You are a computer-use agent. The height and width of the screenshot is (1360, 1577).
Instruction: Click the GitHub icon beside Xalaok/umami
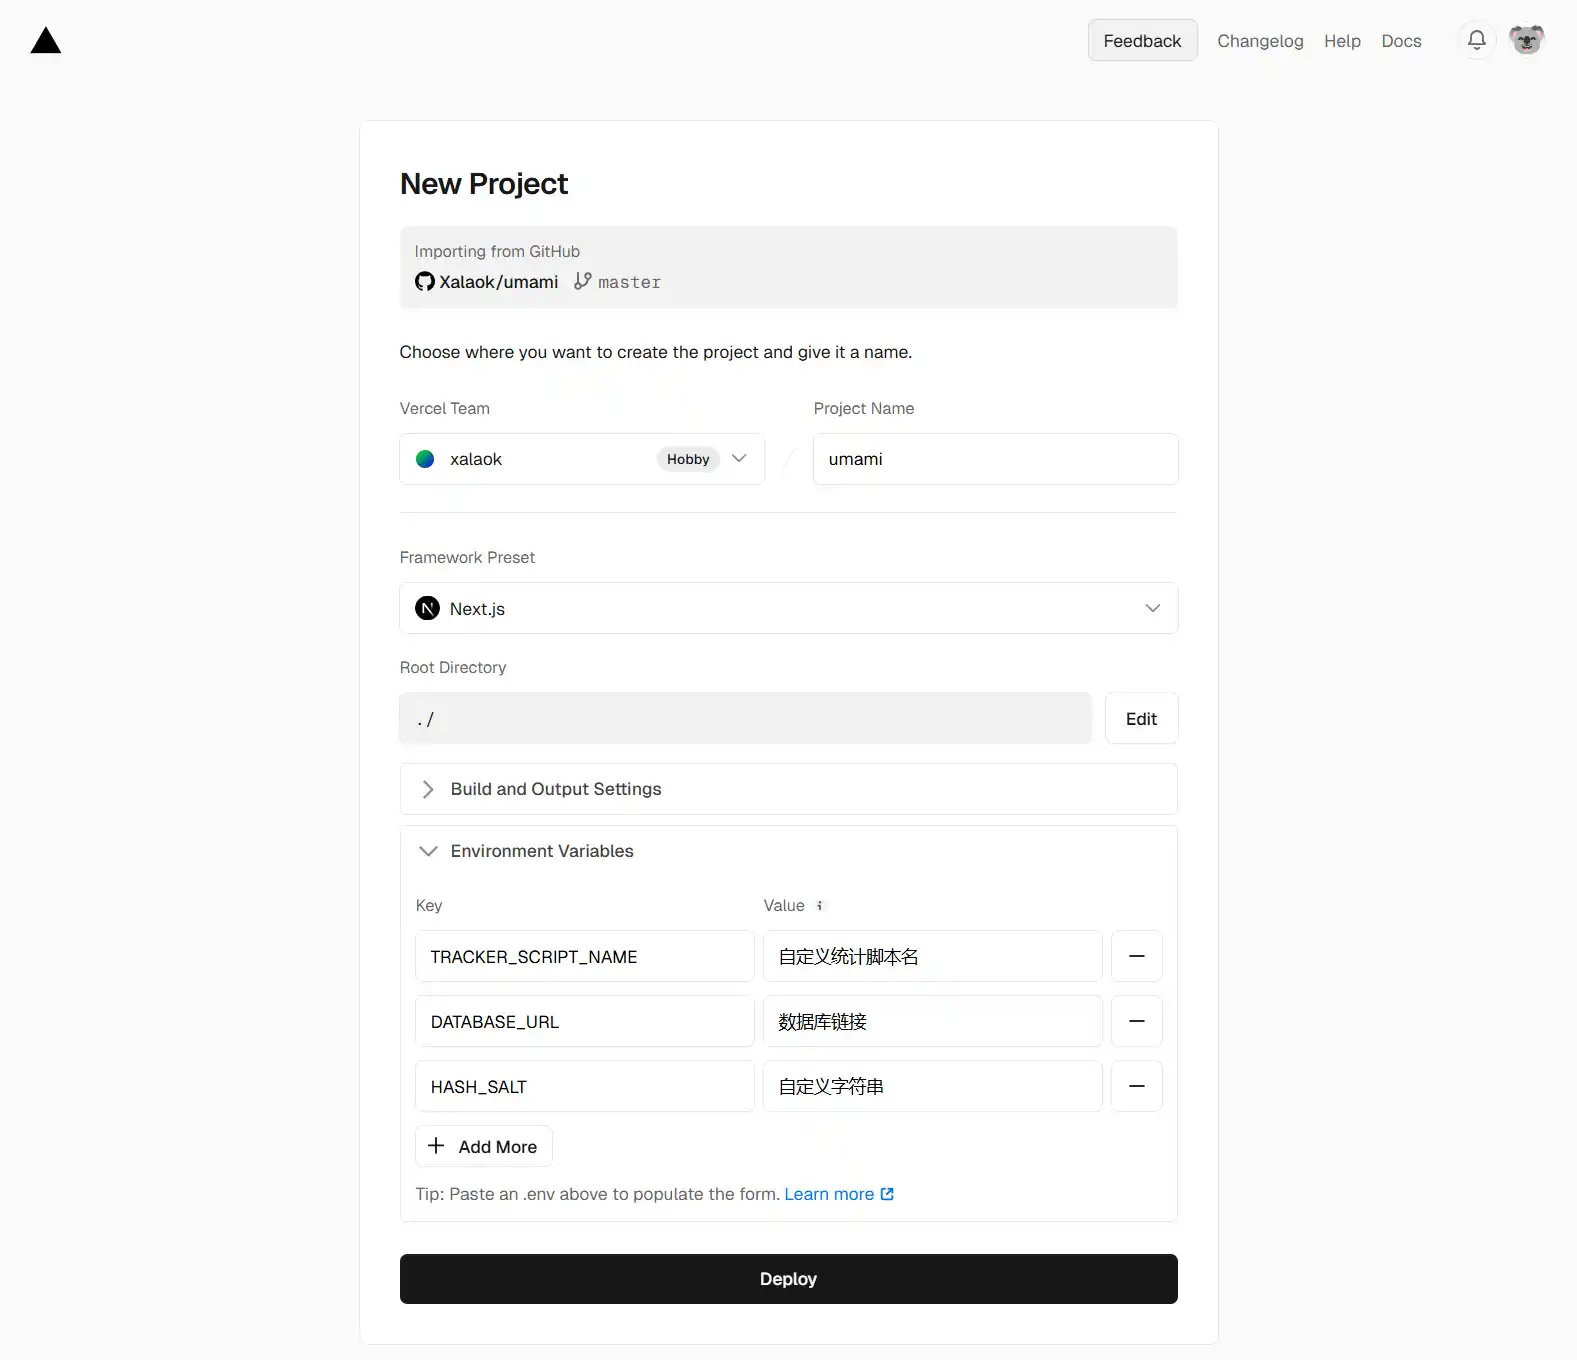[x=425, y=282]
